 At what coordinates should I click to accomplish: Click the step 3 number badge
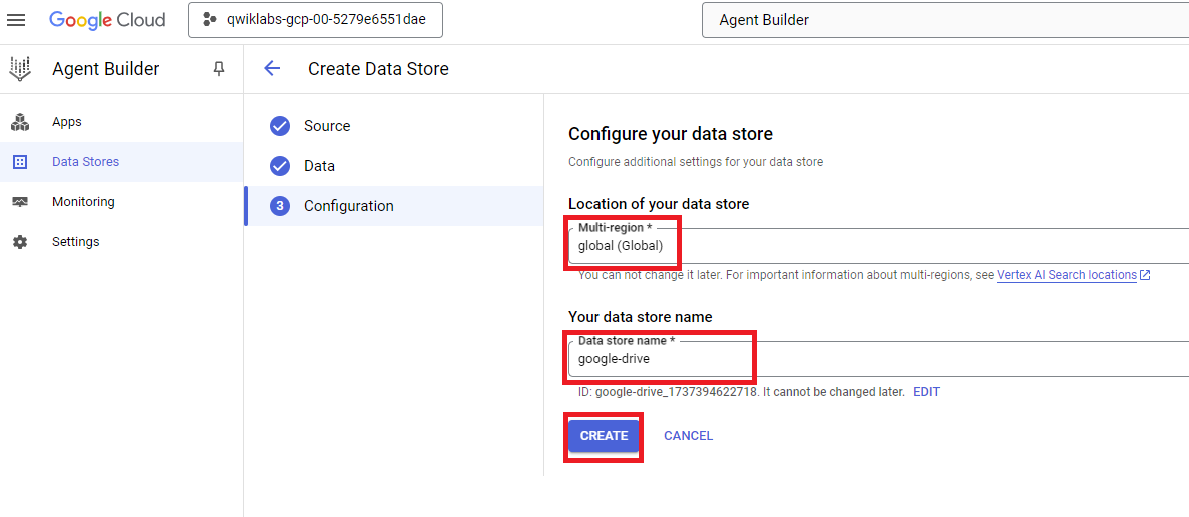(x=280, y=206)
